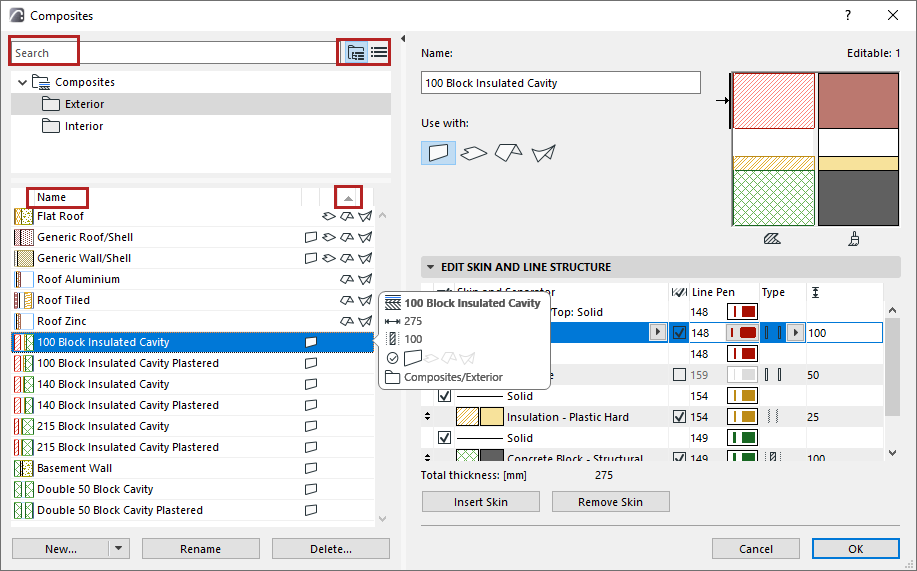The height and width of the screenshot is (571, 917).
Task: Click the composite Name field
Action: click(x=560, y=82)
